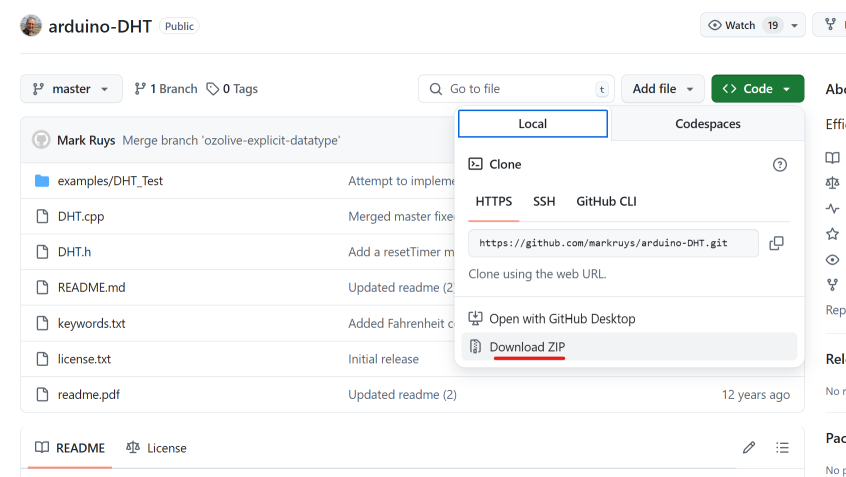Click the clone help question mark icon

(780, 165)
